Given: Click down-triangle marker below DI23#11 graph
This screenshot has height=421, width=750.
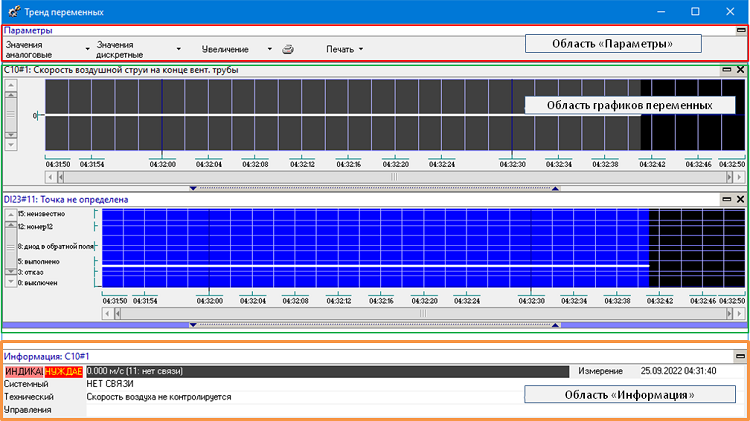Looking at the screenshot, I should 193,325.
